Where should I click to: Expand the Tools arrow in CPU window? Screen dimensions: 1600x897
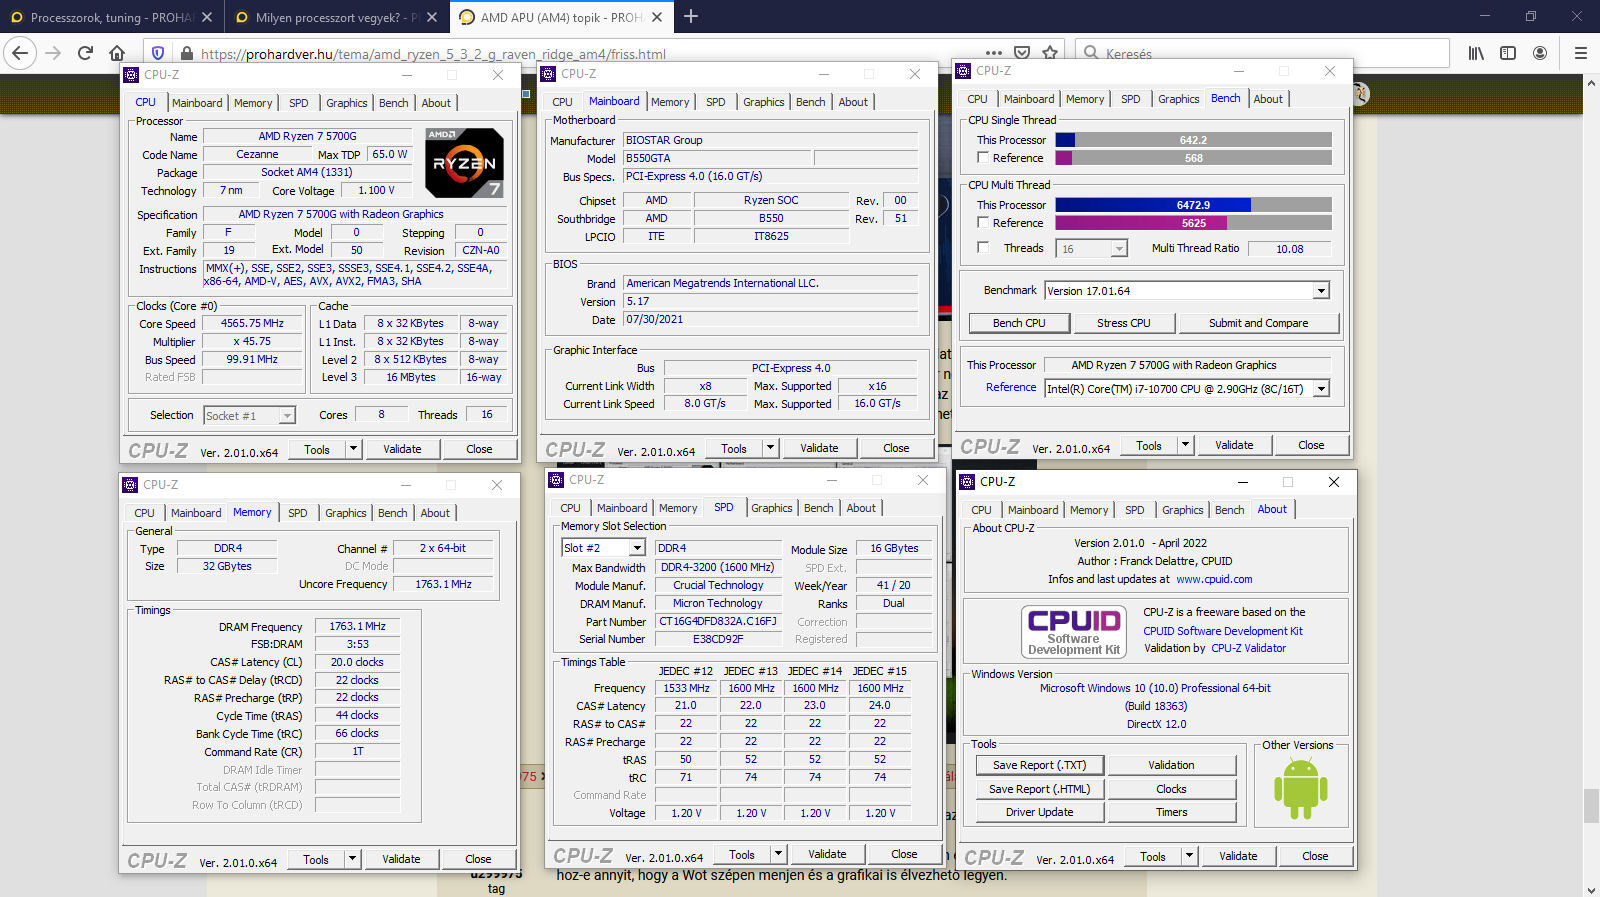tap(353, 449)
